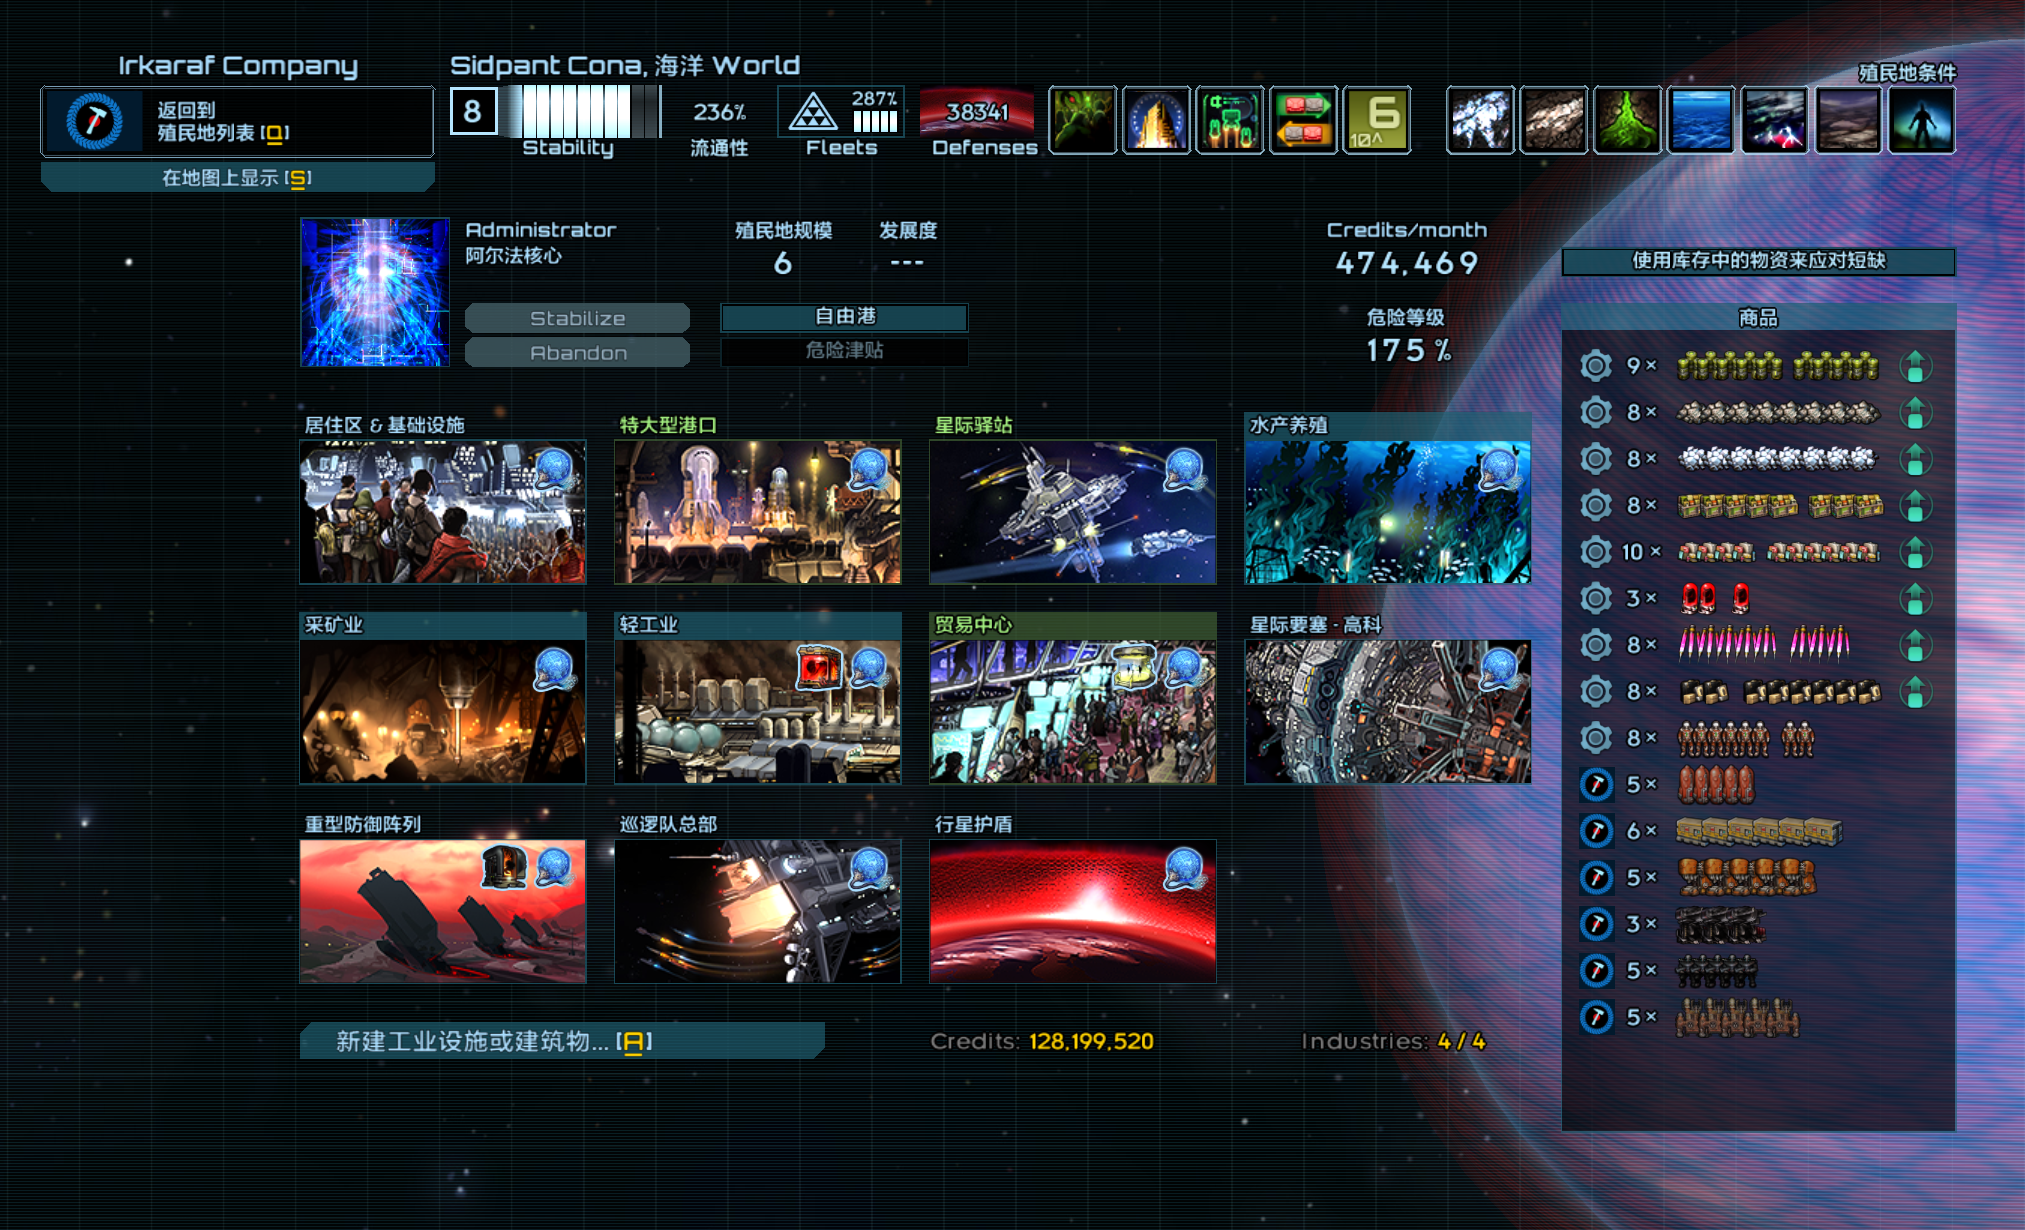This screenshot has width=2025, height=1230.
Task: Click the Irkaraf Company faction hammer icon
Action: tap(94, 121)
